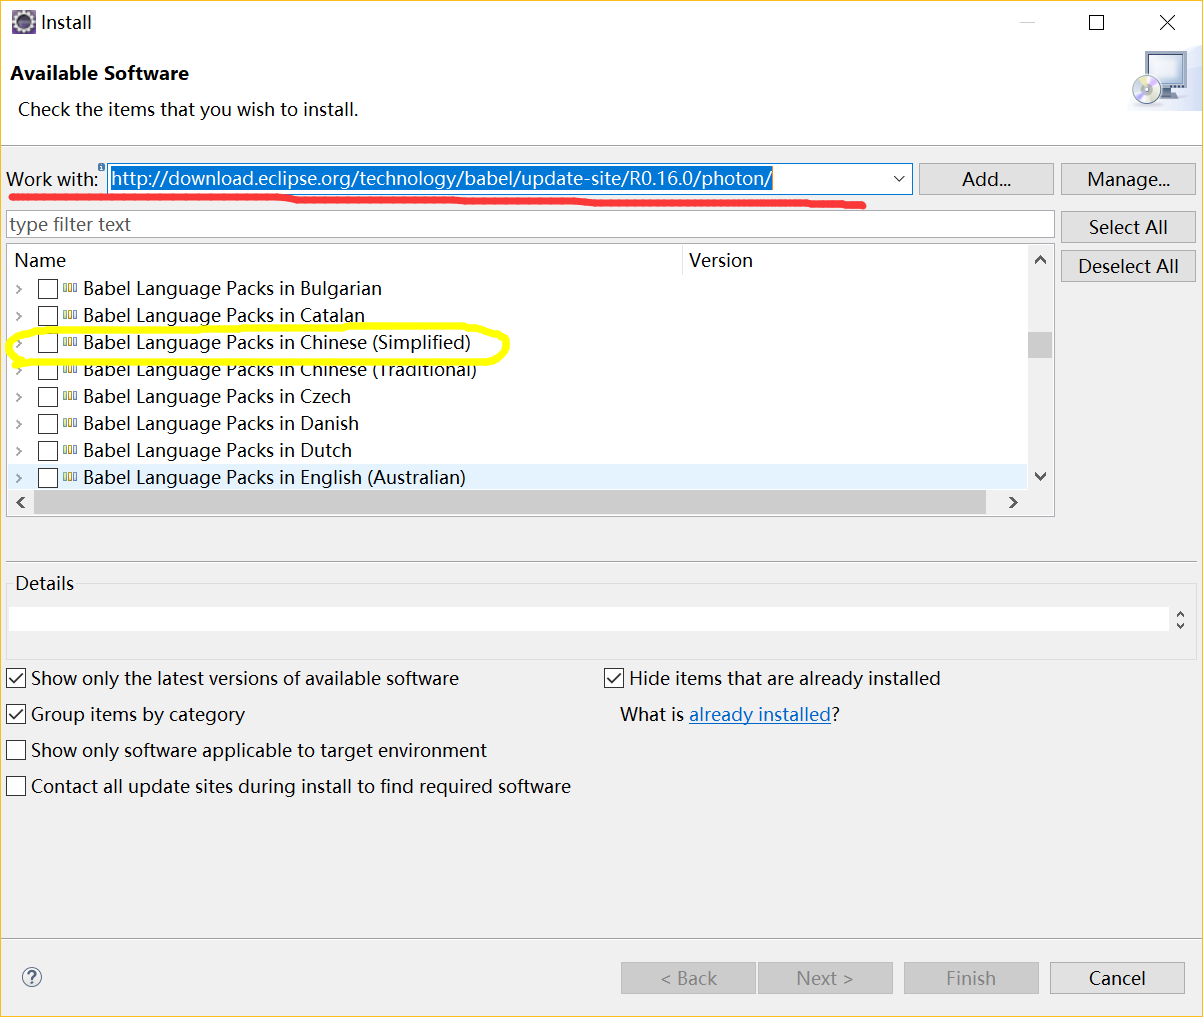This screenshot has height=1017, width=1203.
Task: Tick the Czech language pack checkbox
Action: click(x=47, y=397)
